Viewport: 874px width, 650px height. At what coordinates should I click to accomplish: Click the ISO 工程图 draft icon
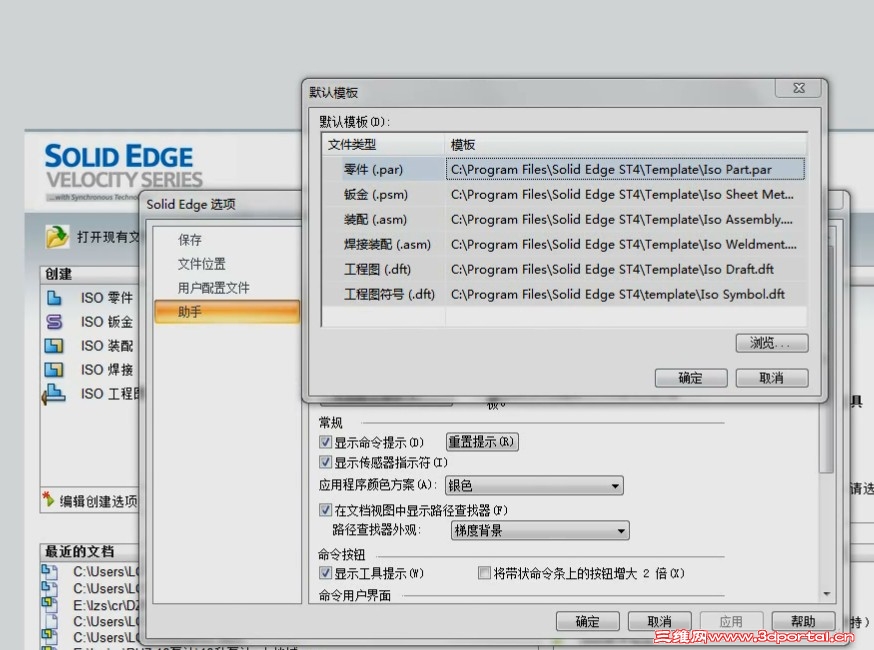tap(54, 394)
